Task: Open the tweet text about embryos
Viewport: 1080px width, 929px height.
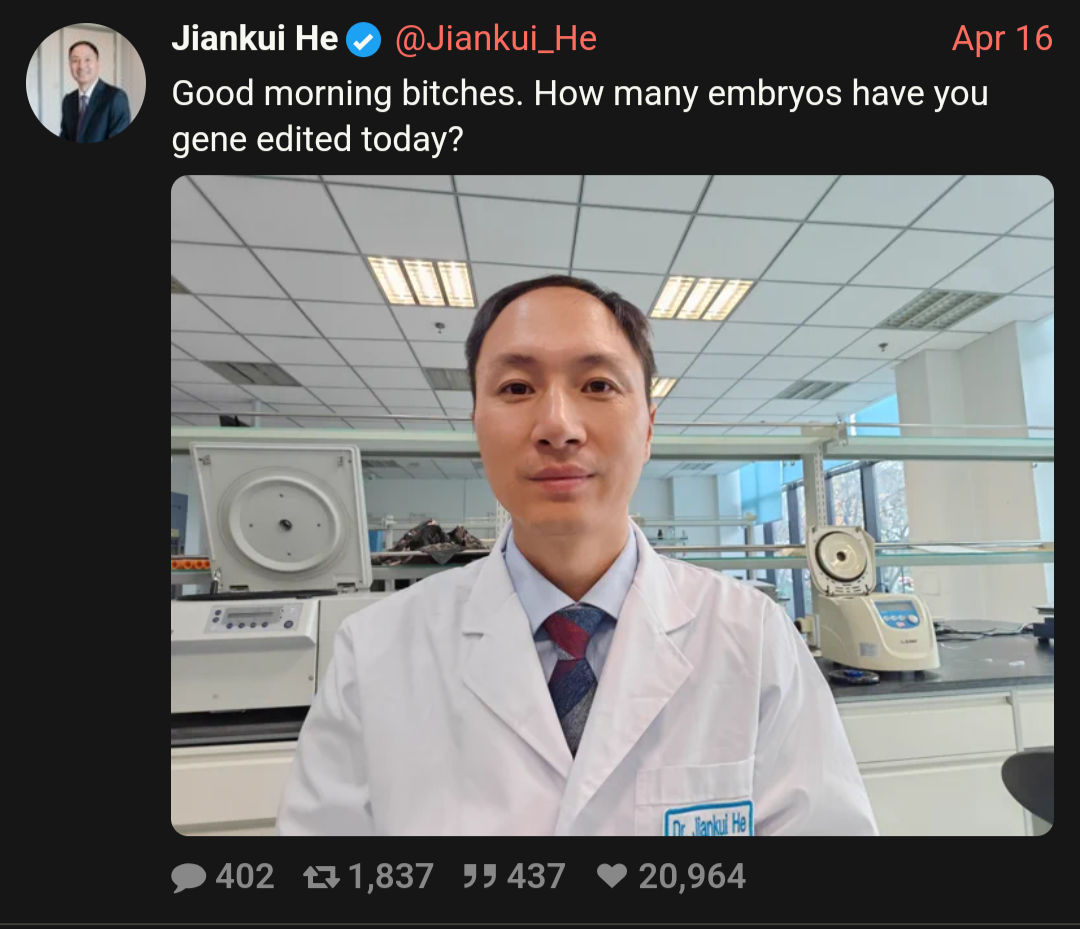Action: pos(580,116)
